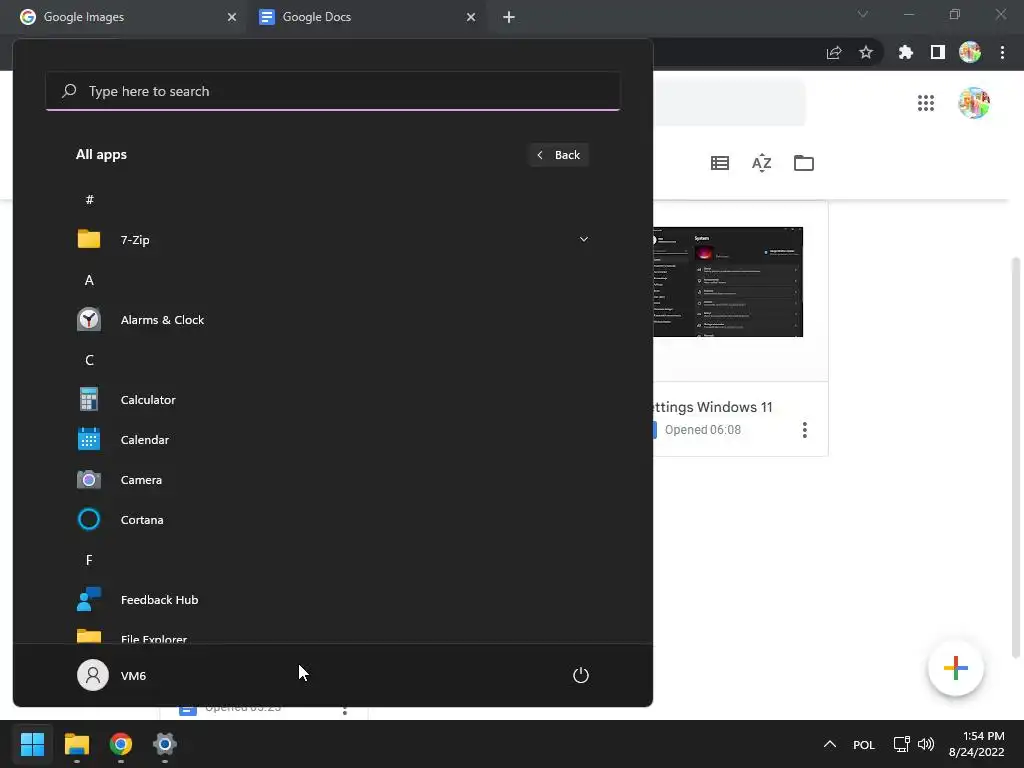Open the Settings Windows 11 document thumbnail

(x=728, y=282)
